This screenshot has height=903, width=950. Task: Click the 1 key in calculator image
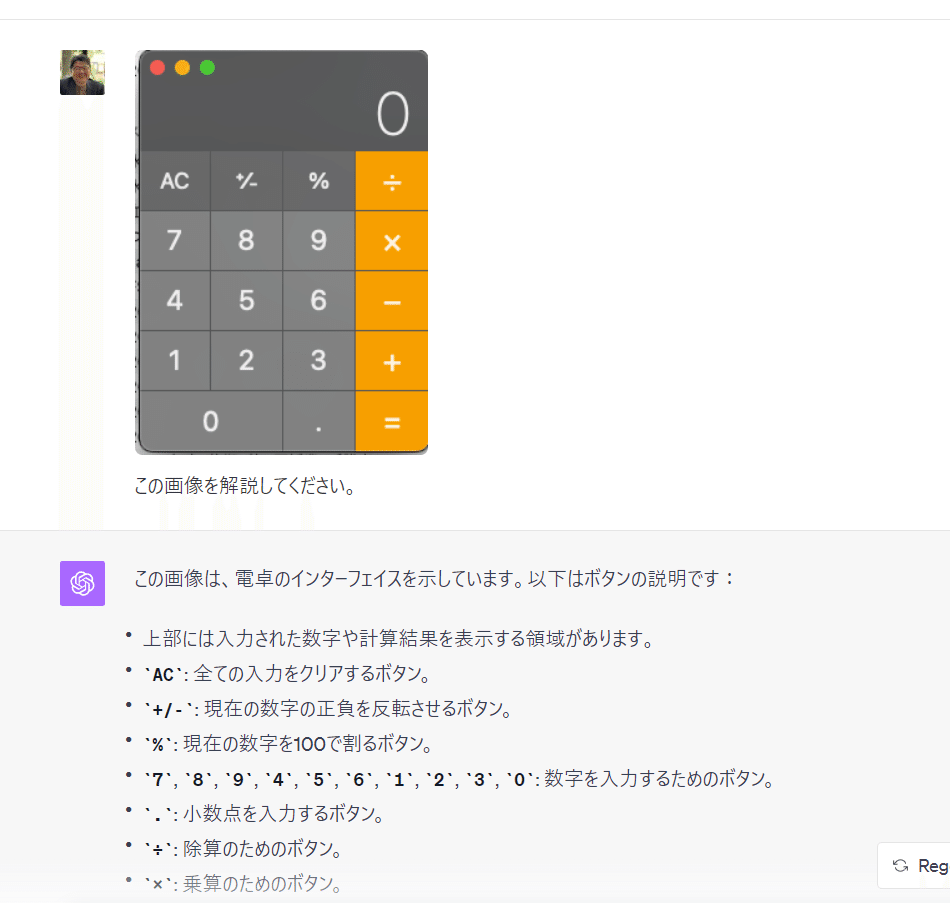175,361
